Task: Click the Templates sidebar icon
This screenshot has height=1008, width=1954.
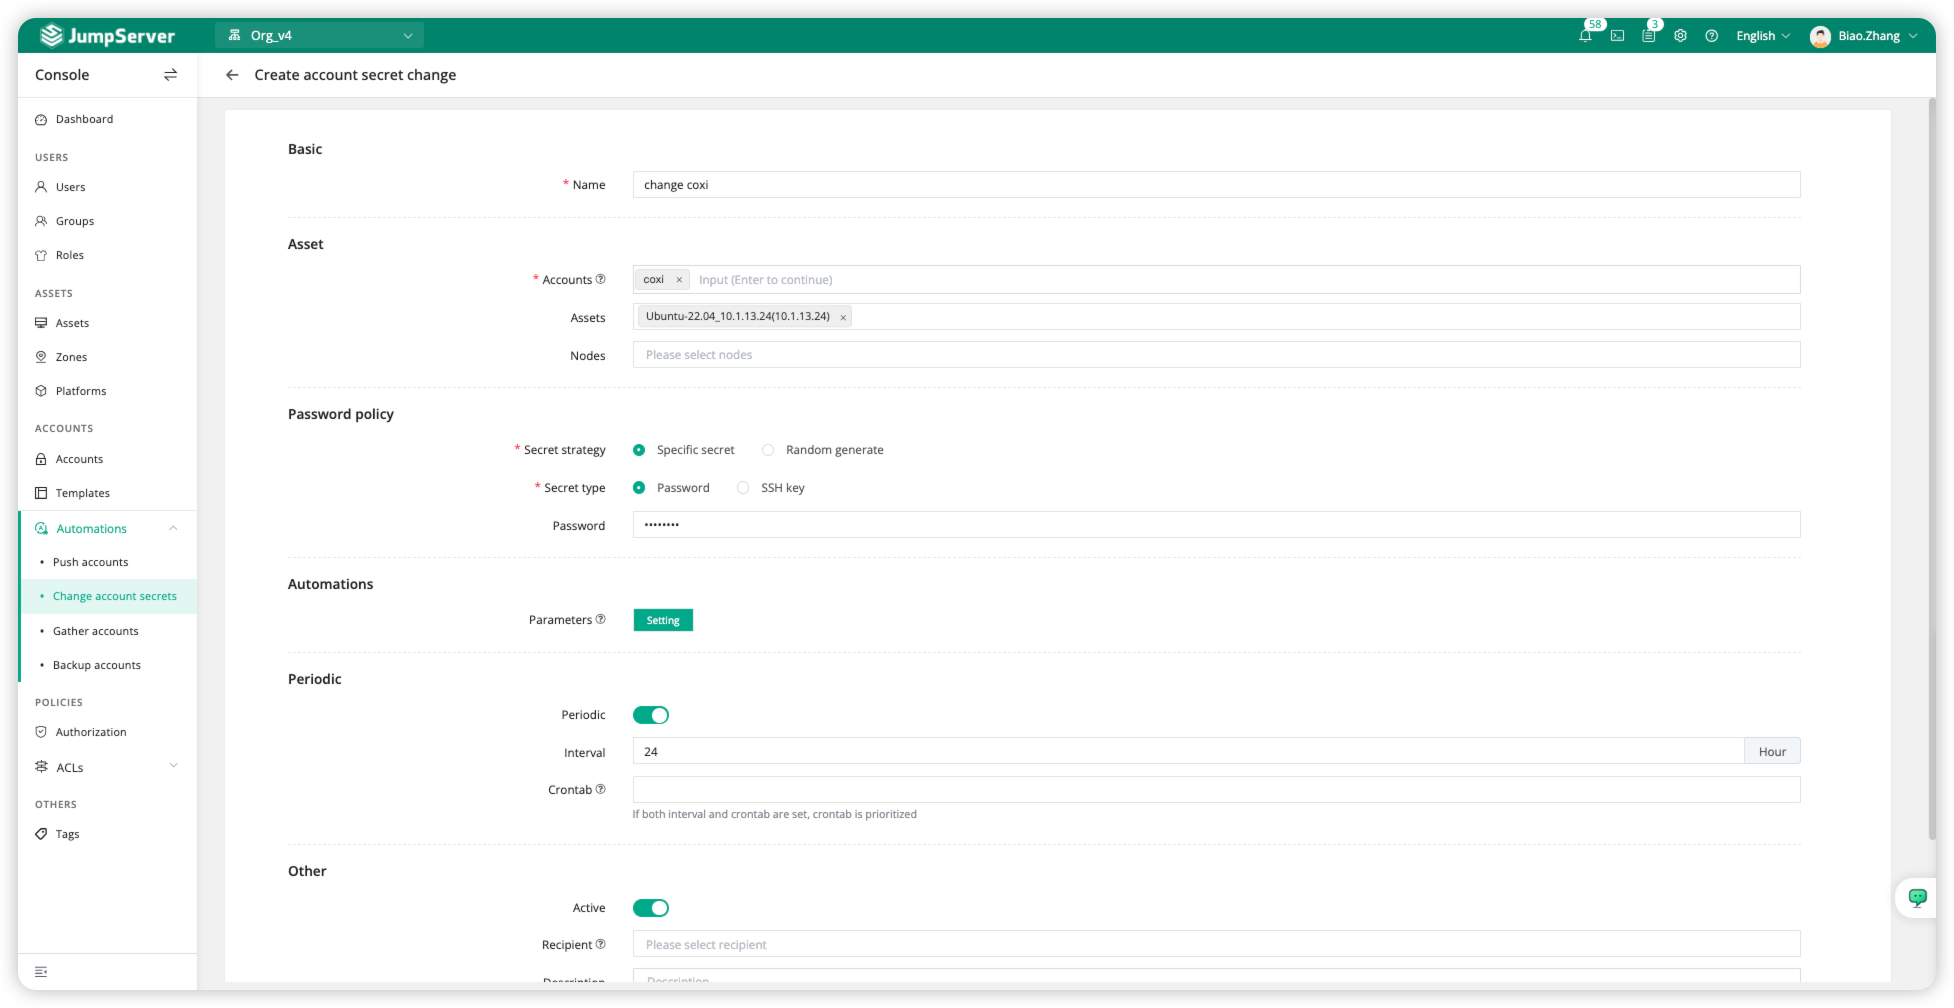Action: (x=41, y=493)
